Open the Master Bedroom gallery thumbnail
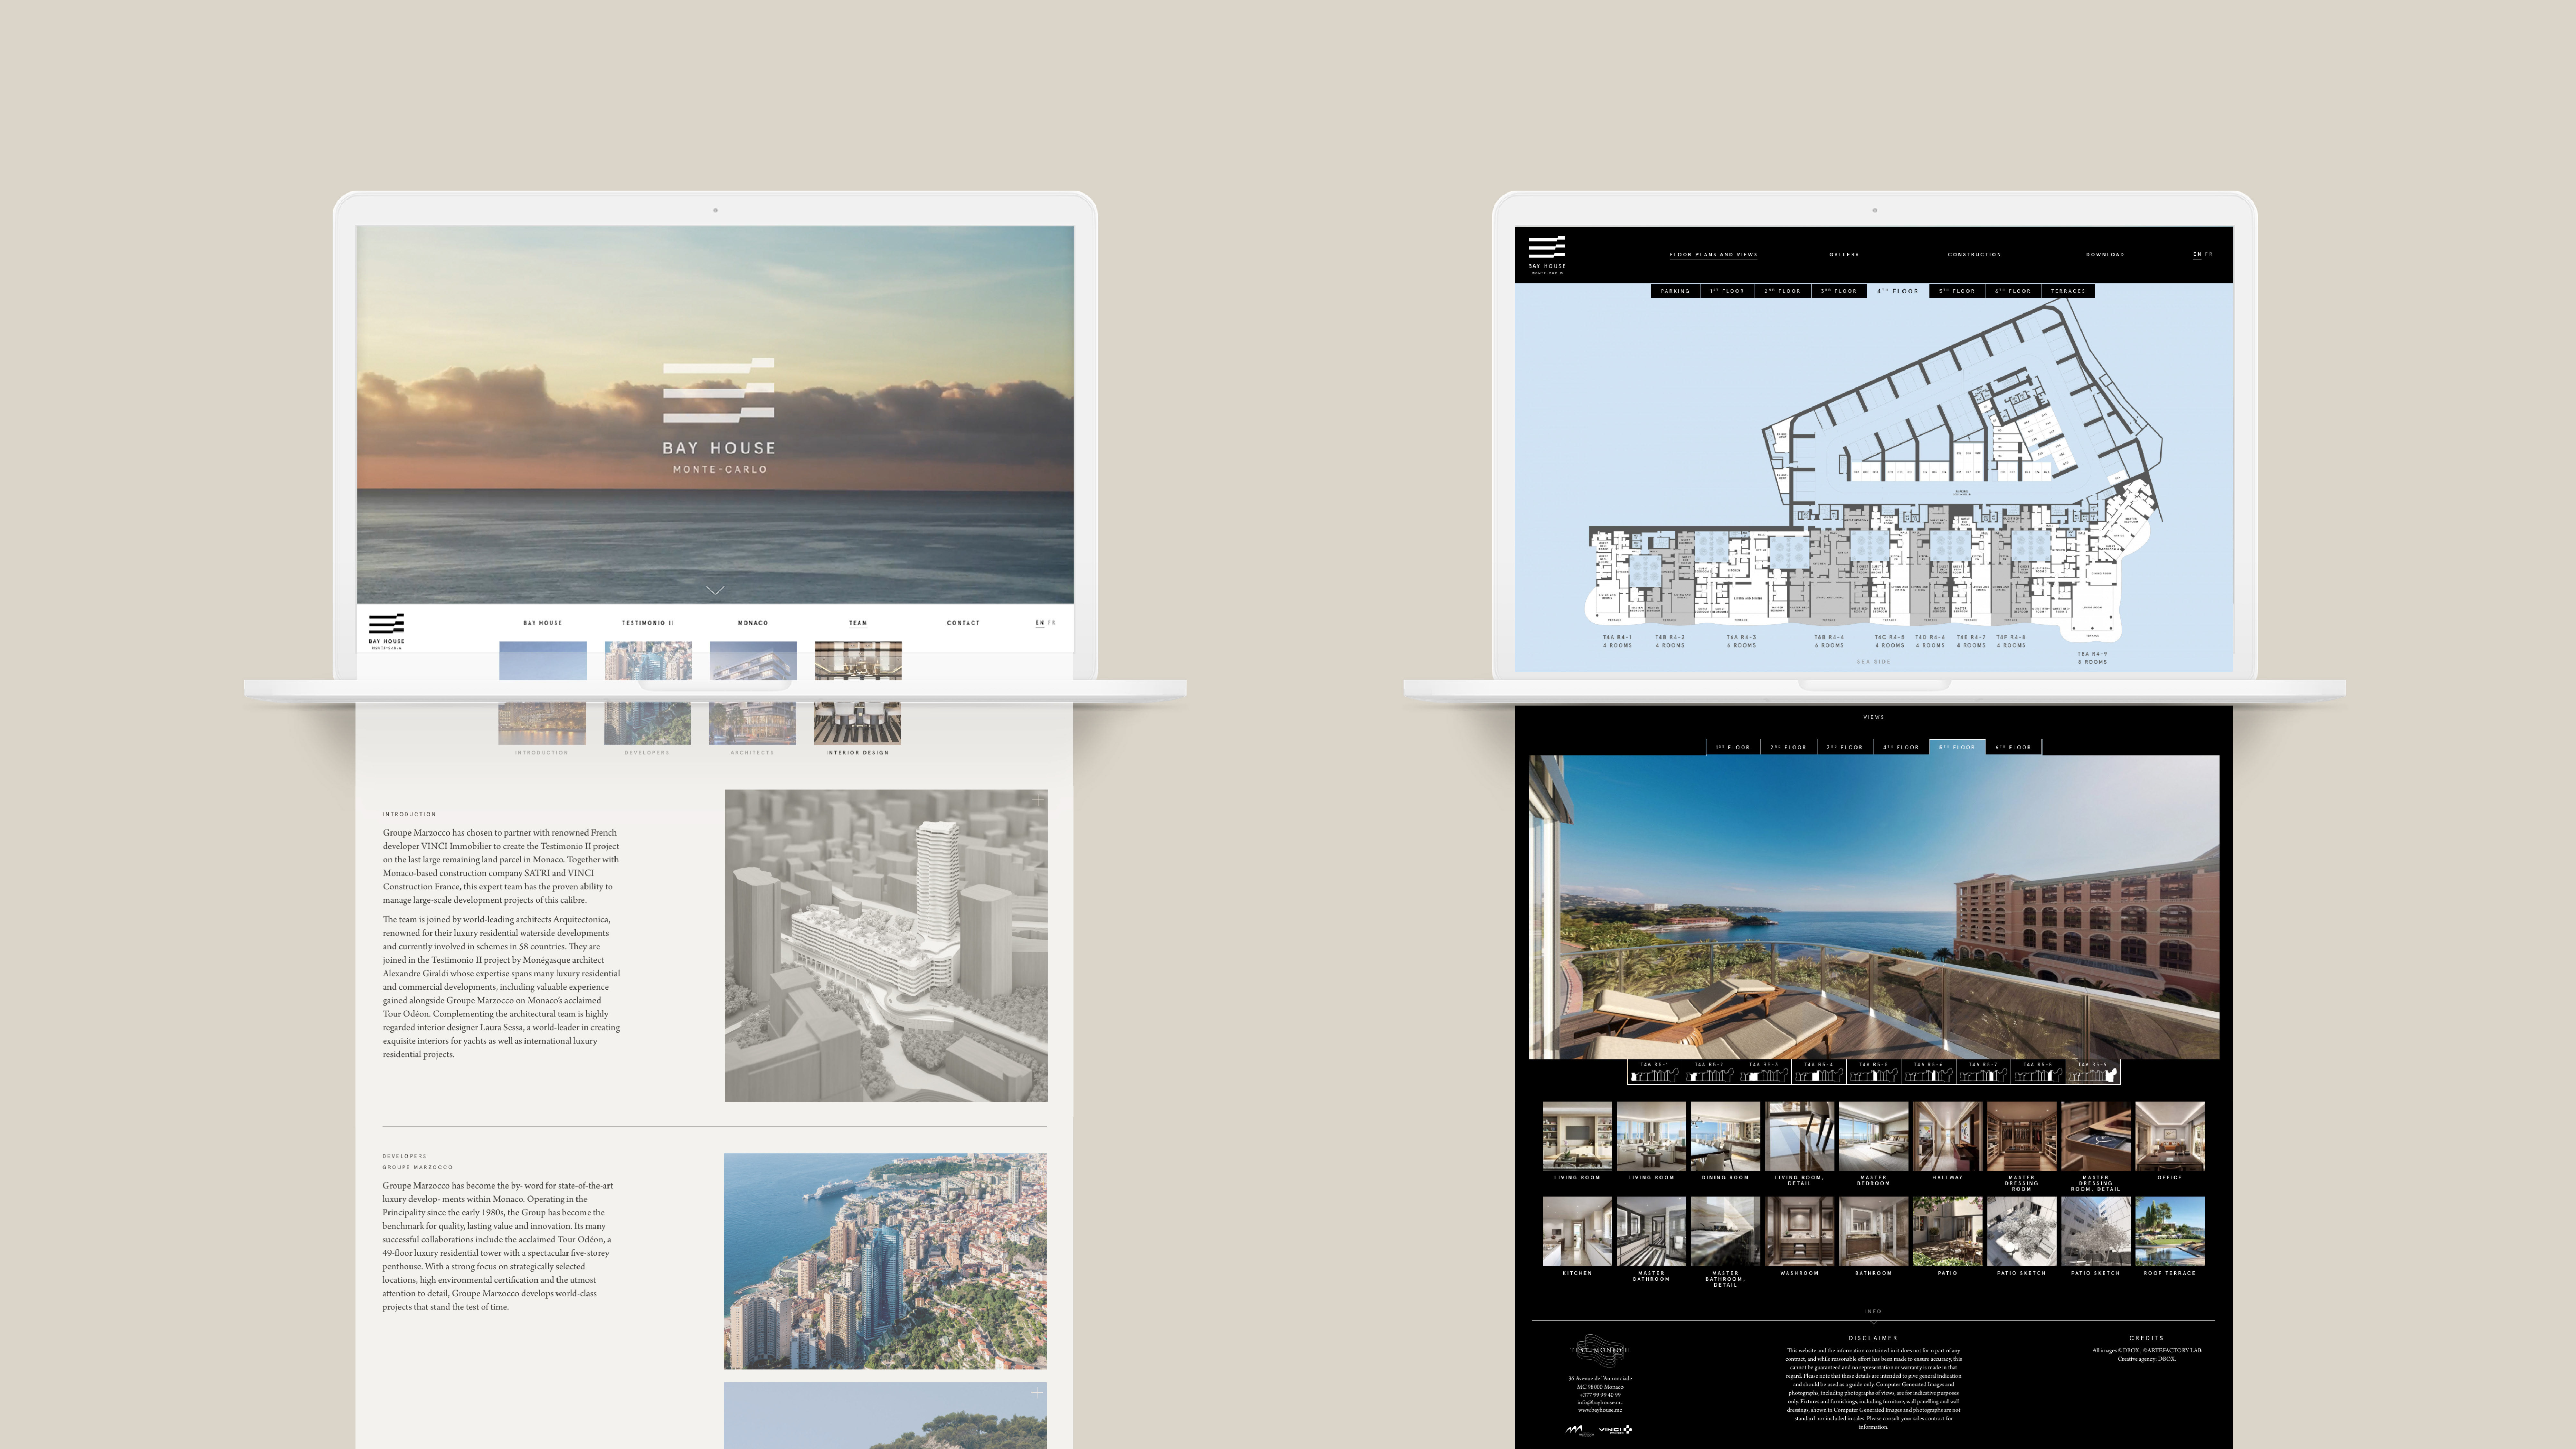 pos(1873,1136)
